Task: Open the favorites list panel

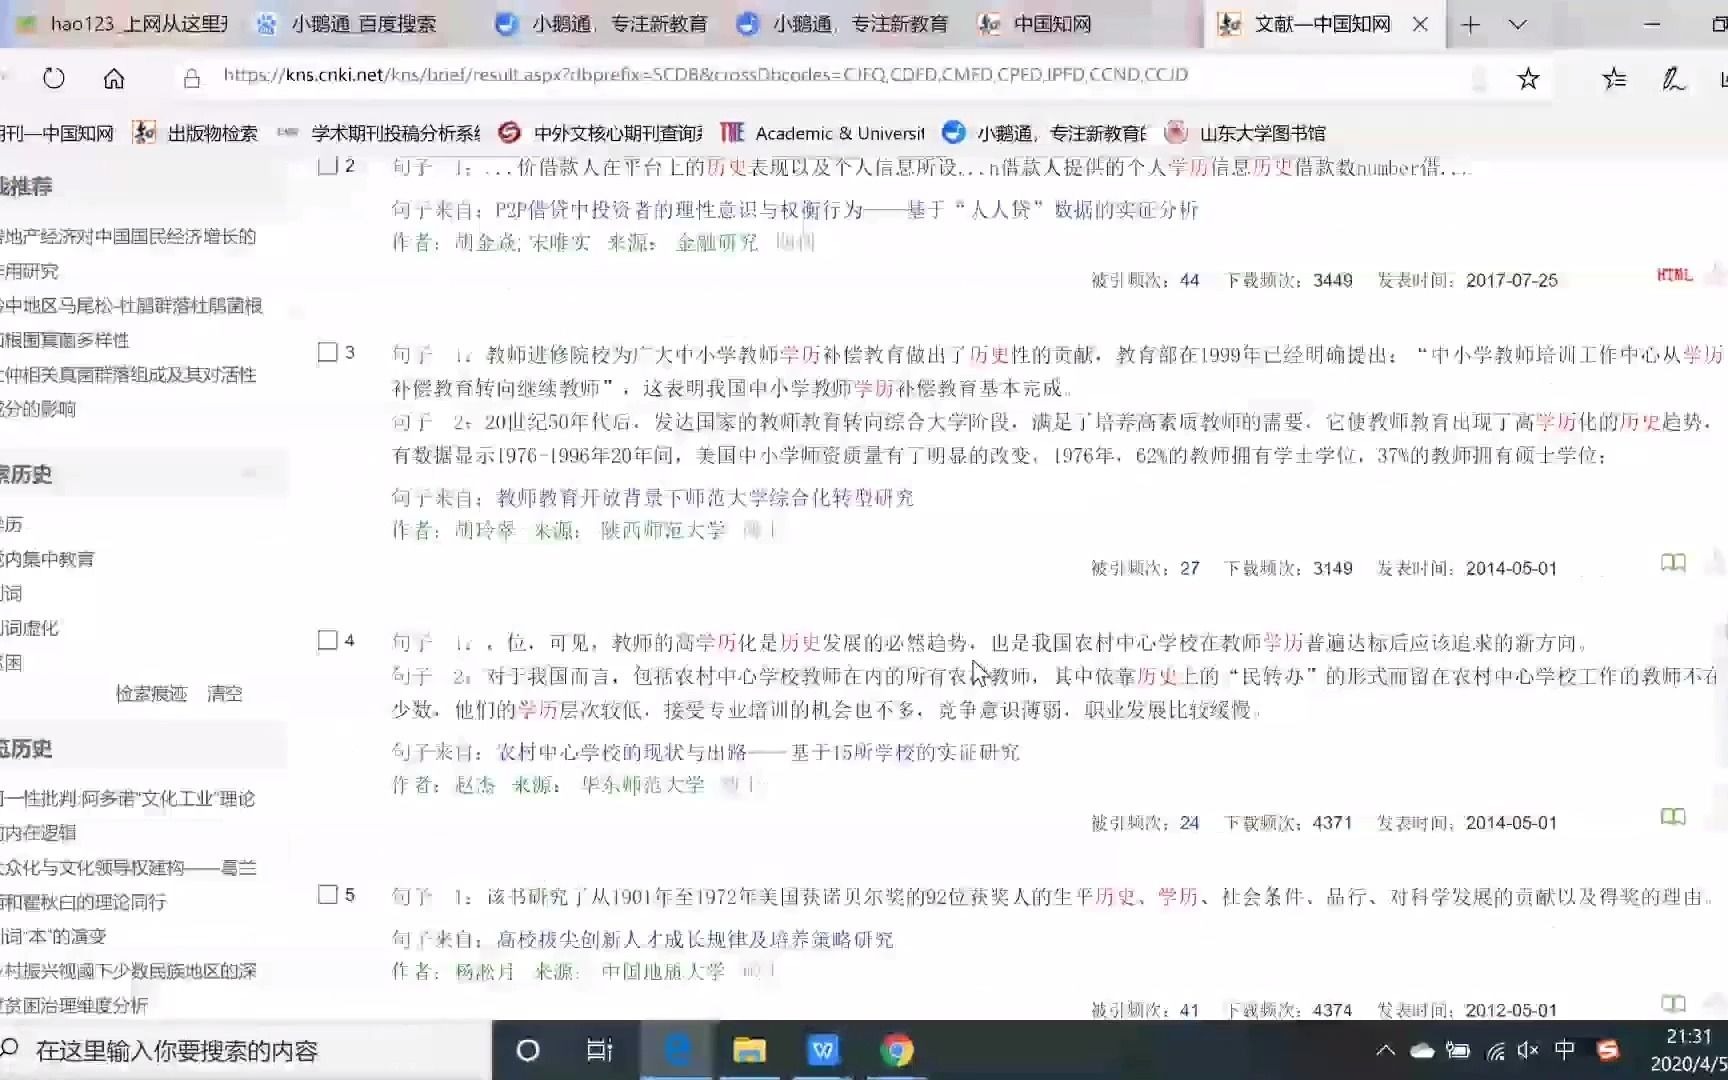Action: click(x=1614, y=78)
